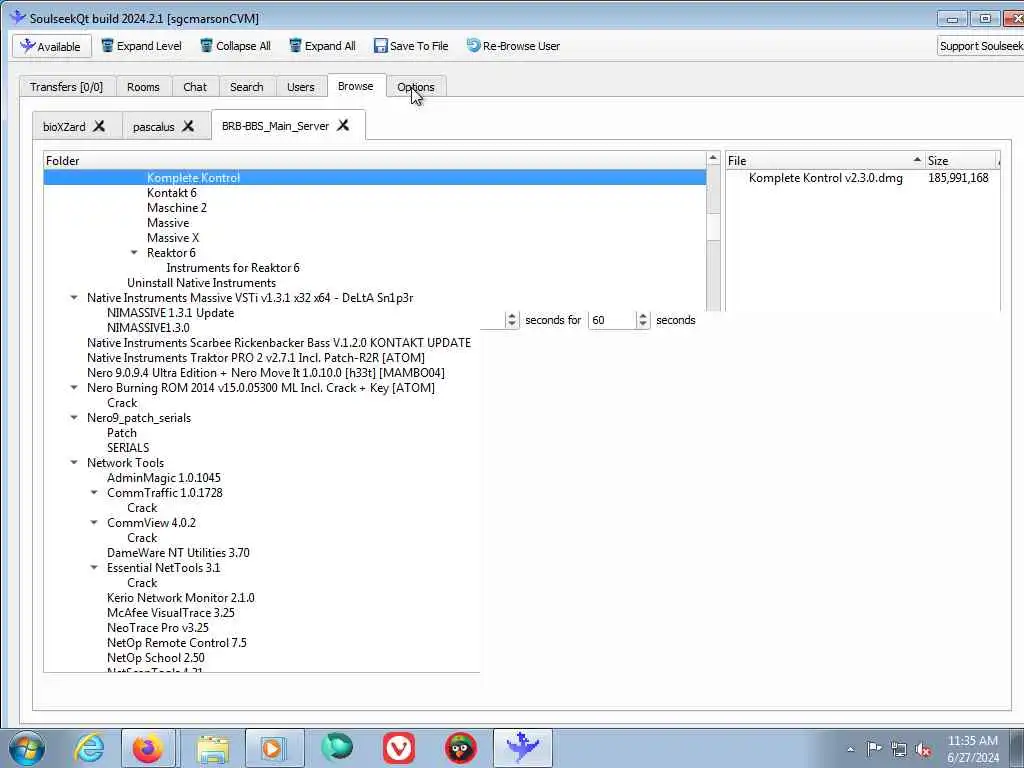This screenshot has width=1024, height=768.
Task: Click stepper arrows beside 60 seconds field
Action: click(643, 320)
